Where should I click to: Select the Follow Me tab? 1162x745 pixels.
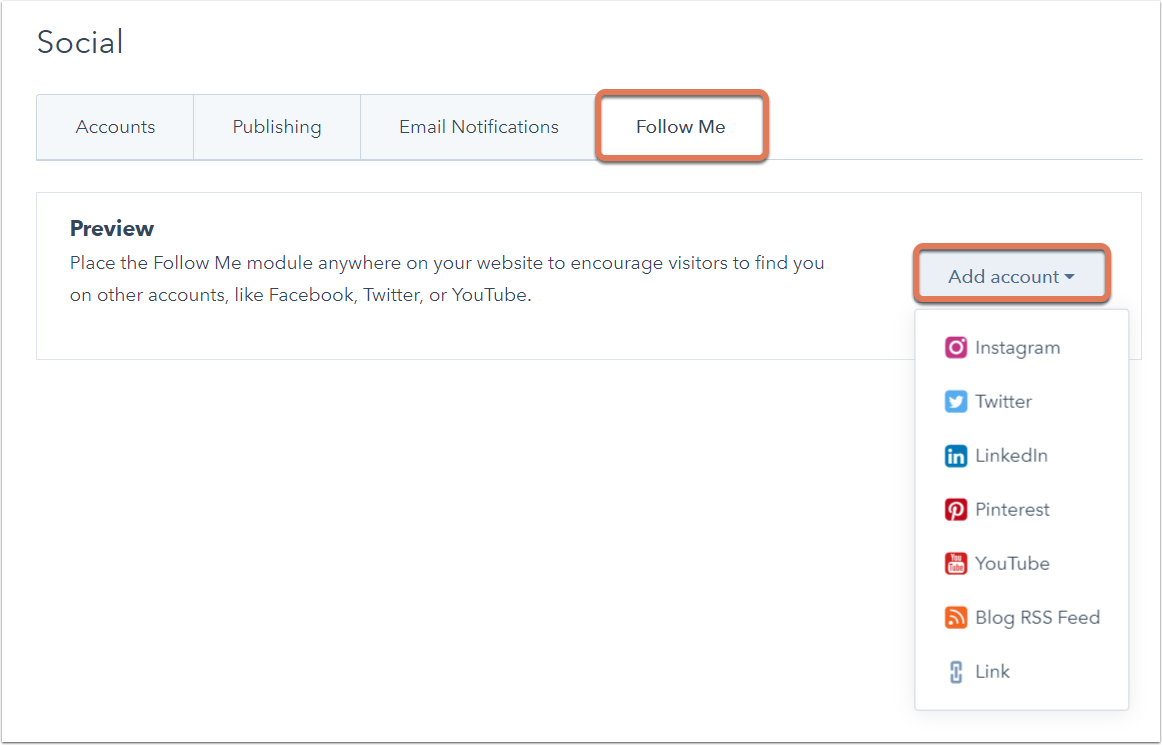tap(680, 126)
